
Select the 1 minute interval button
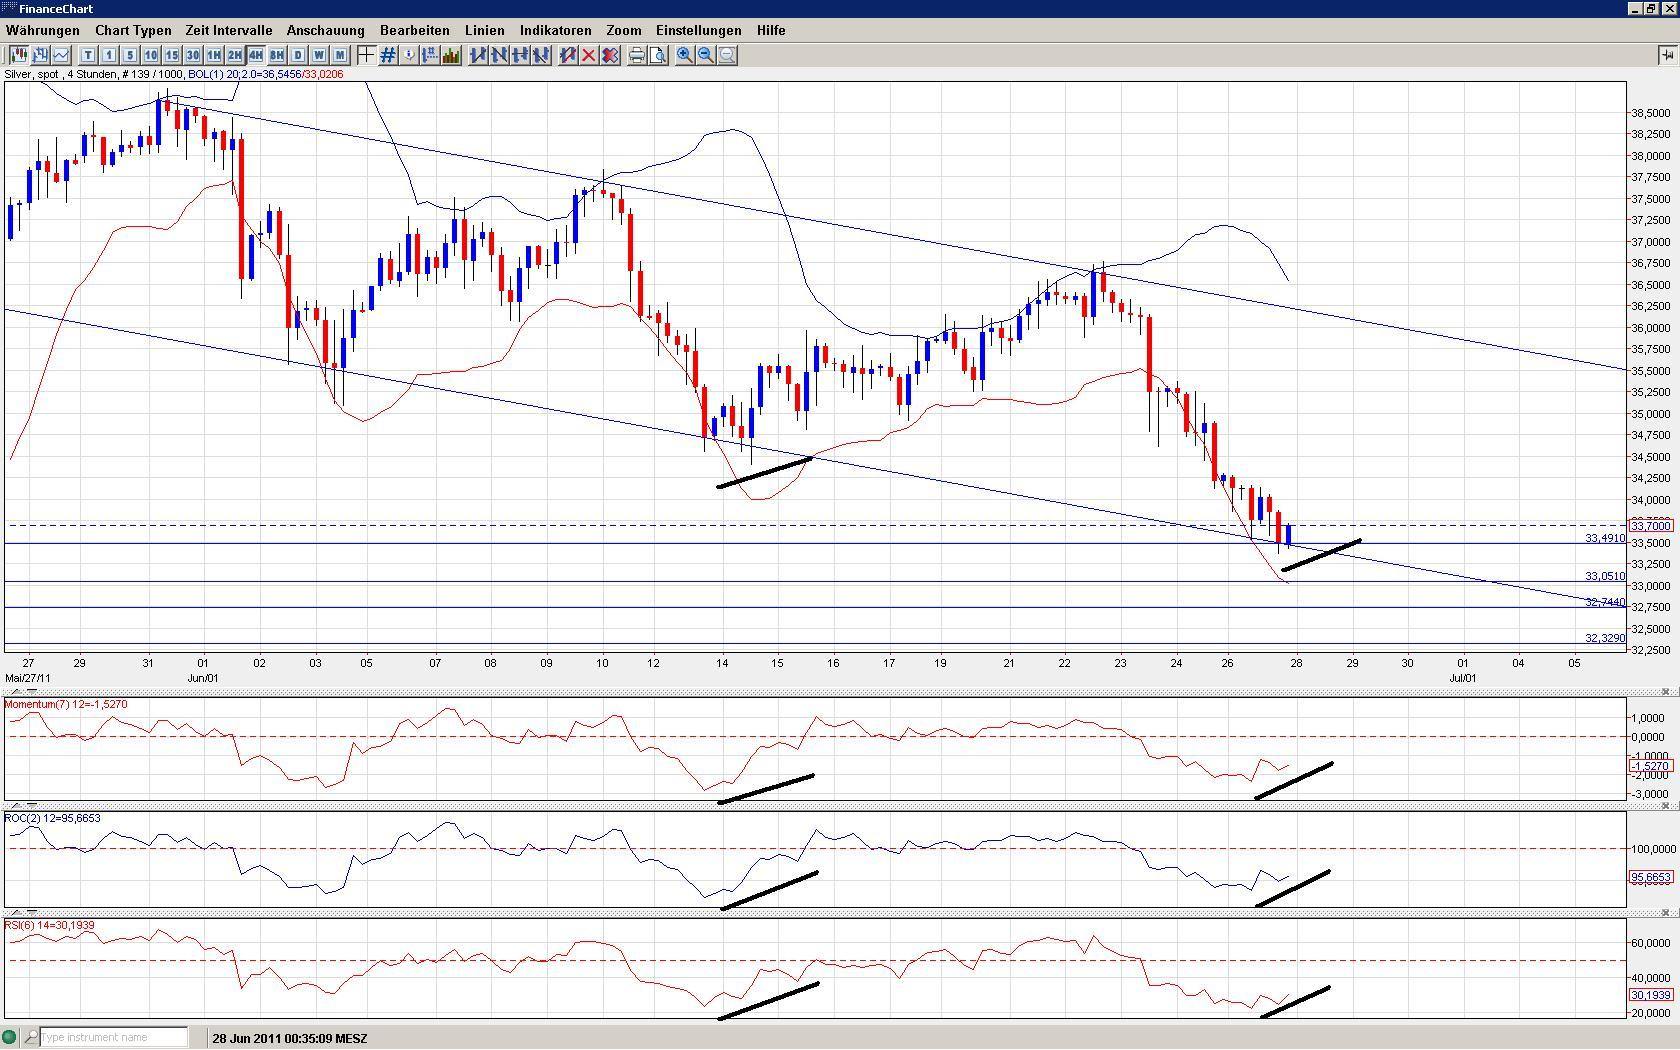pyautogui.click(x=109, y=55)
